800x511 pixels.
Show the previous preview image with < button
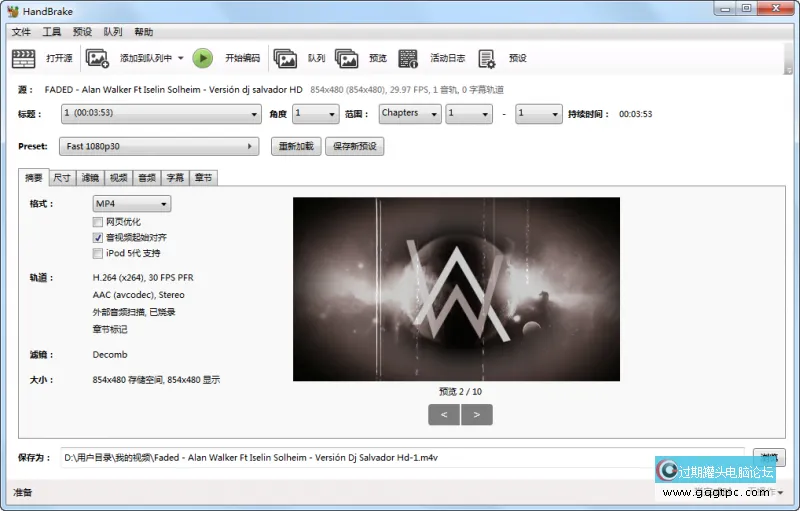coord(444,415)
